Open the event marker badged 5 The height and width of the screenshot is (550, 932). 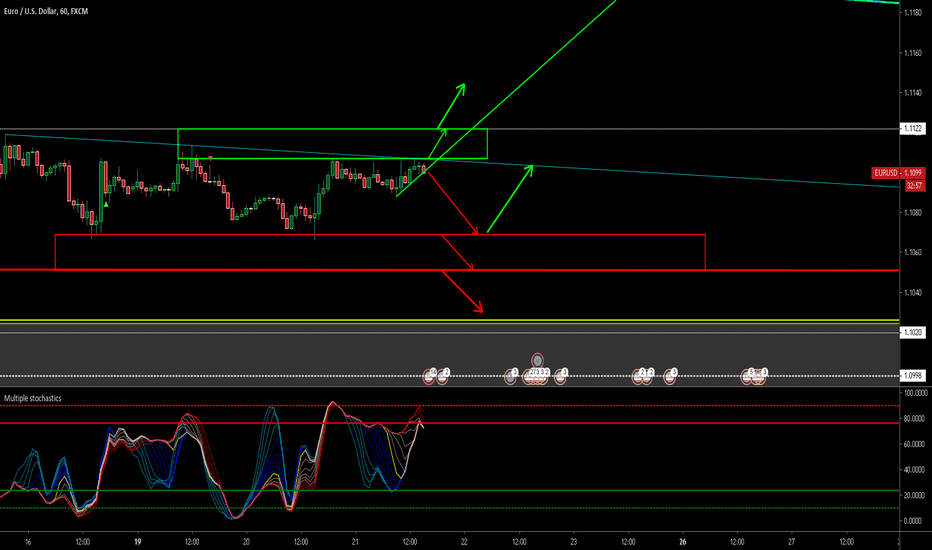[x=747, y=377]
